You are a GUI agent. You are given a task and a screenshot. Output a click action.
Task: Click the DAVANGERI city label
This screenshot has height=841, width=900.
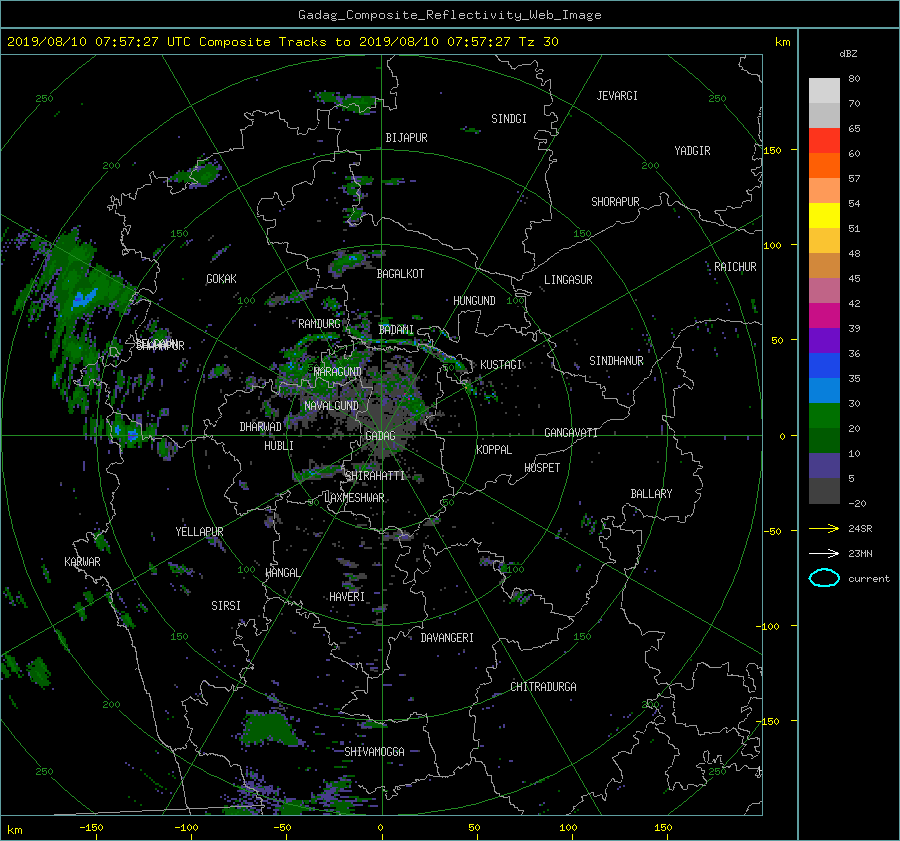447,638
